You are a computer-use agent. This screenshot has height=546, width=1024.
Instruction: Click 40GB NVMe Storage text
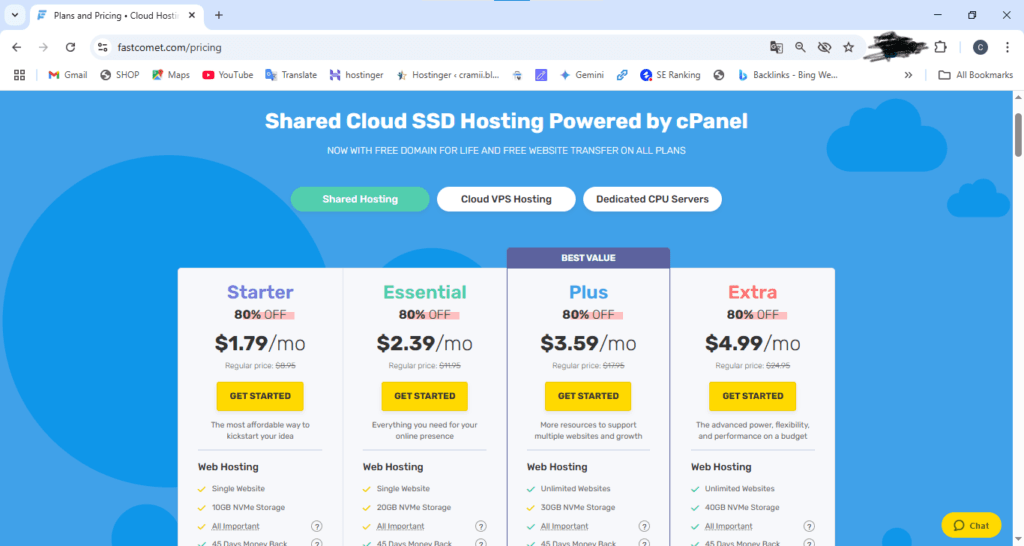[x=742, y=507]
